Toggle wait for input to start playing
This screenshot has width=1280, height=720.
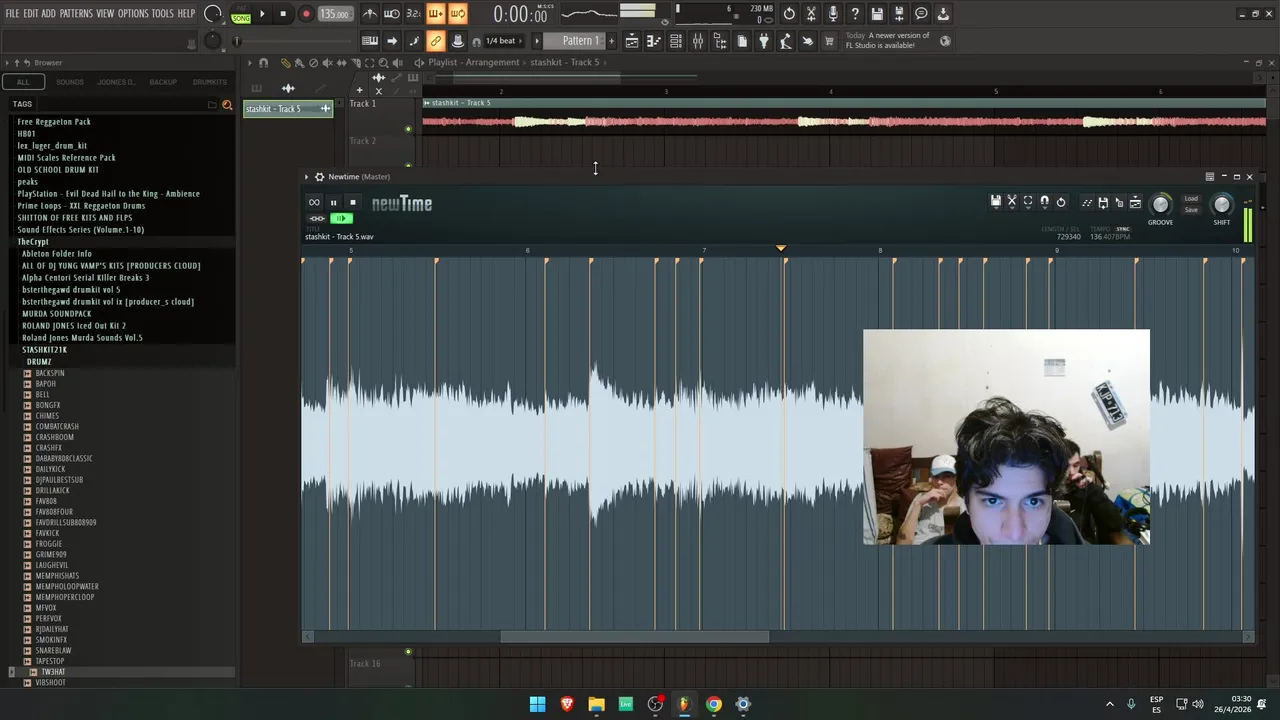click(x=392, y=14)
